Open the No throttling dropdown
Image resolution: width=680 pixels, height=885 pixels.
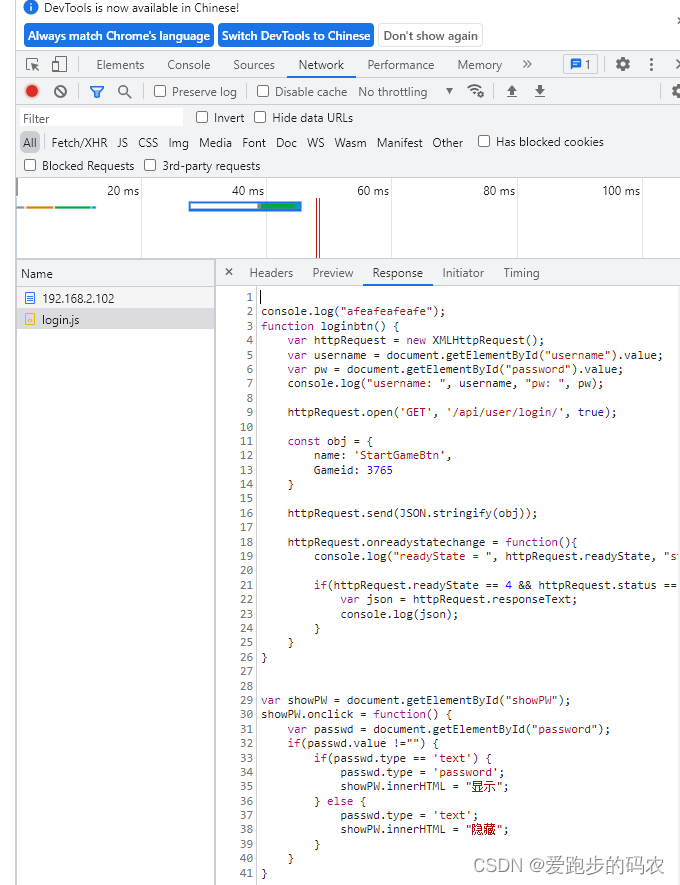[x=405, y=91]
